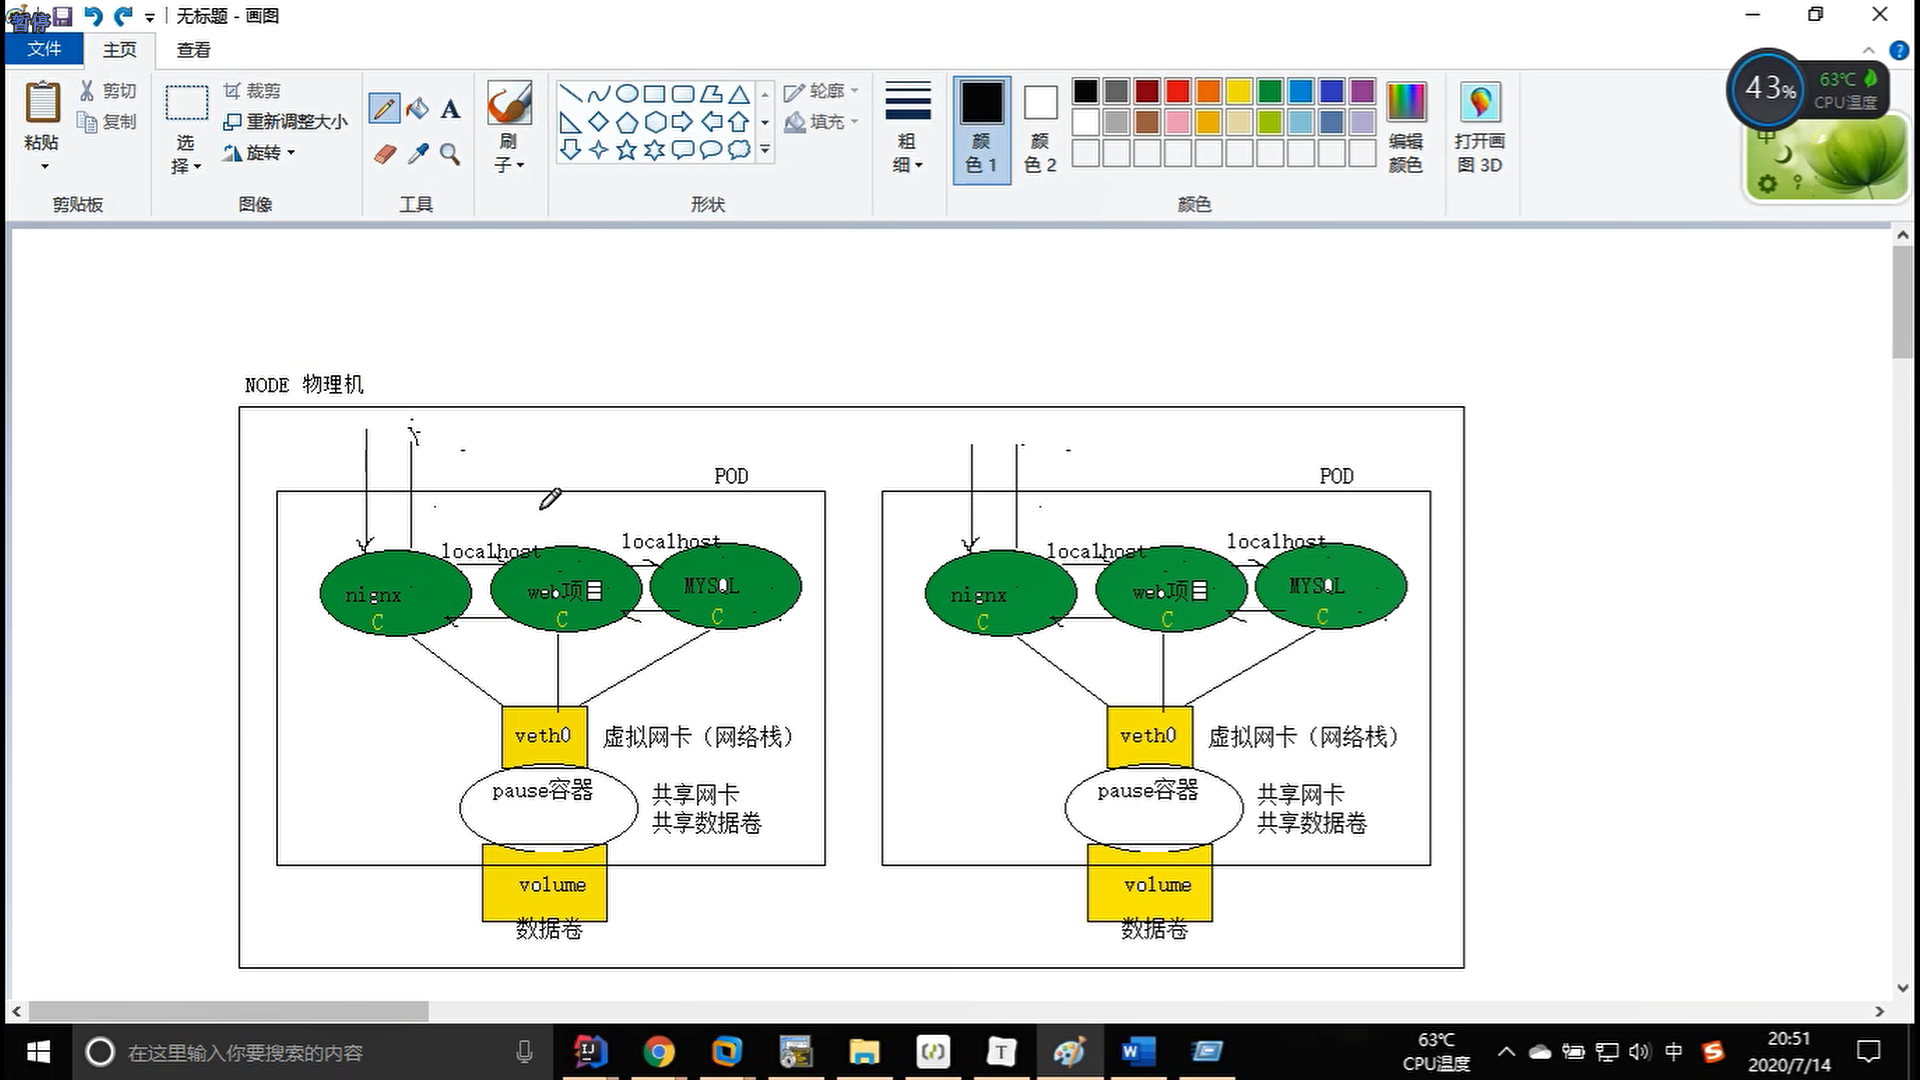Switch to the View ribbon tab
The image size is (1920, 1080).
coord(193,49)
